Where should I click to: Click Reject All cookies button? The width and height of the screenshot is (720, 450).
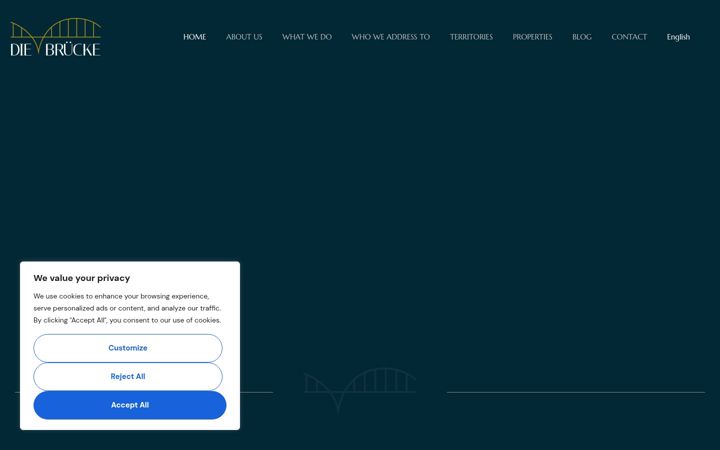pos(128,377)
